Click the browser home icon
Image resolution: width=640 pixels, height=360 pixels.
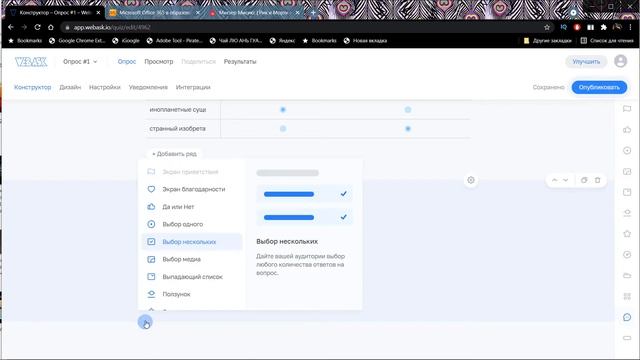tap(51, 27)
